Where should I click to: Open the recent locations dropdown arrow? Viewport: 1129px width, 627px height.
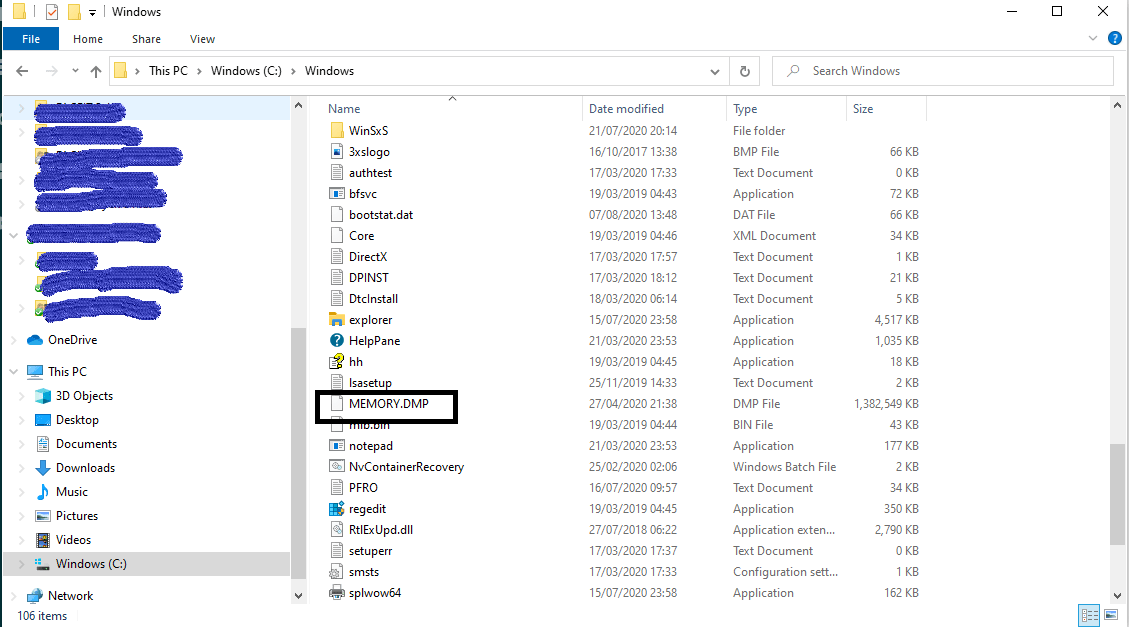pyautogui.click(x=76, y=71)
